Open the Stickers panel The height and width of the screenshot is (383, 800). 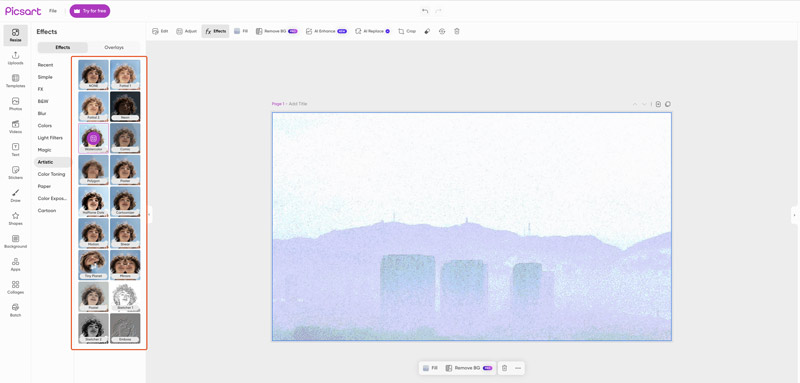[x=15, y=173]
